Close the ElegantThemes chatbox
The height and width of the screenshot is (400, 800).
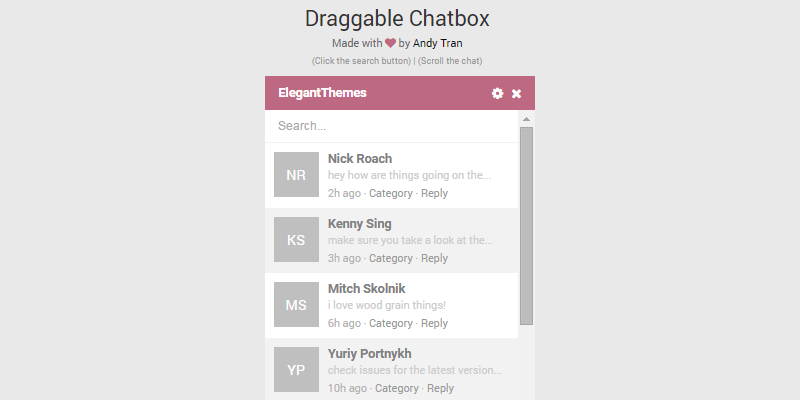pos(517,93)
